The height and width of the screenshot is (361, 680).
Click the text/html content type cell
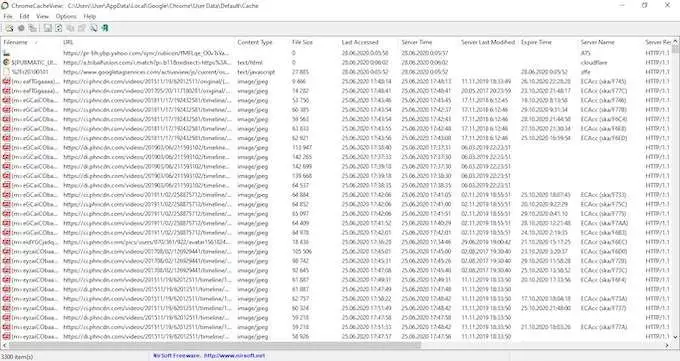coord(250,62)
